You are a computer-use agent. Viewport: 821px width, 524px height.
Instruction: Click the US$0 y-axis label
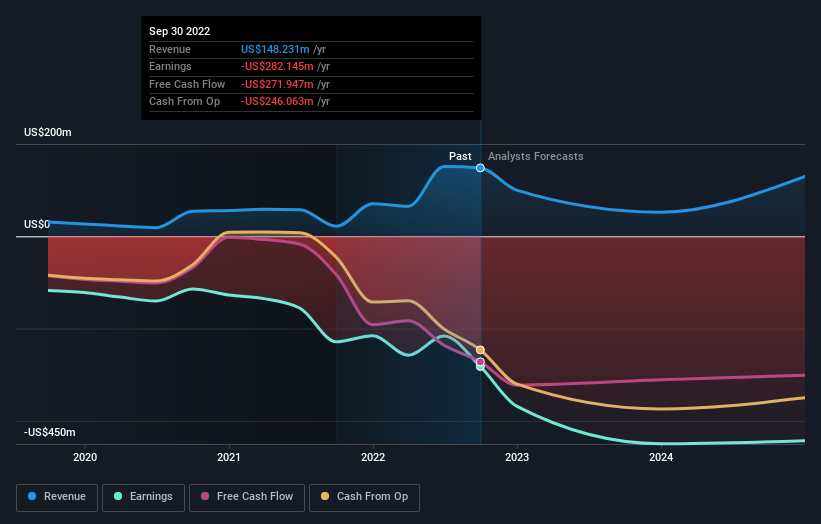click(37, 225)
